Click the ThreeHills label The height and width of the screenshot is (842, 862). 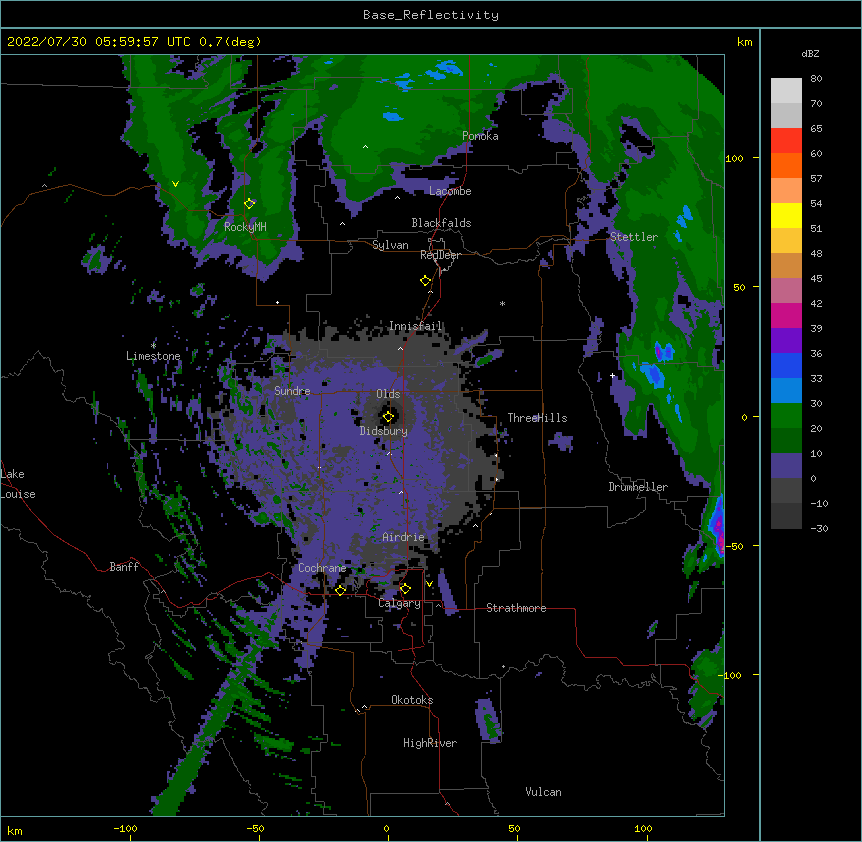[537, 418]
